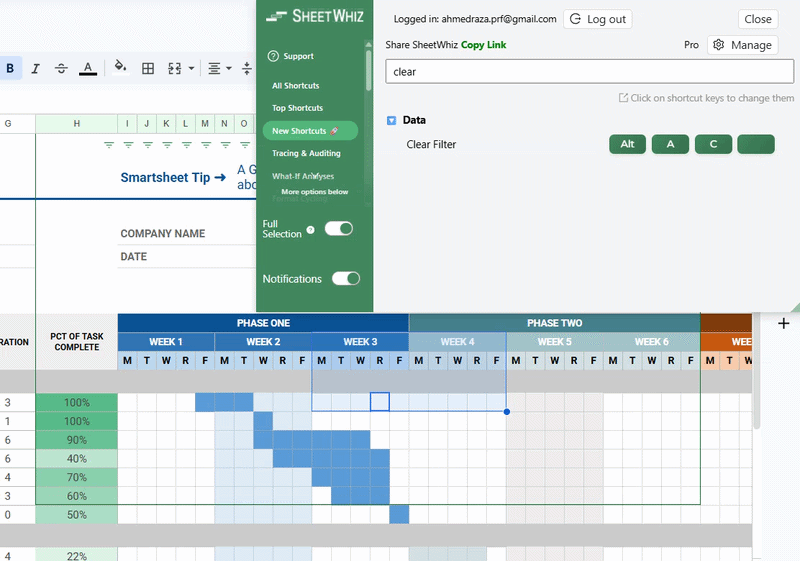Click the horizontal align icon

pos(214,68)
